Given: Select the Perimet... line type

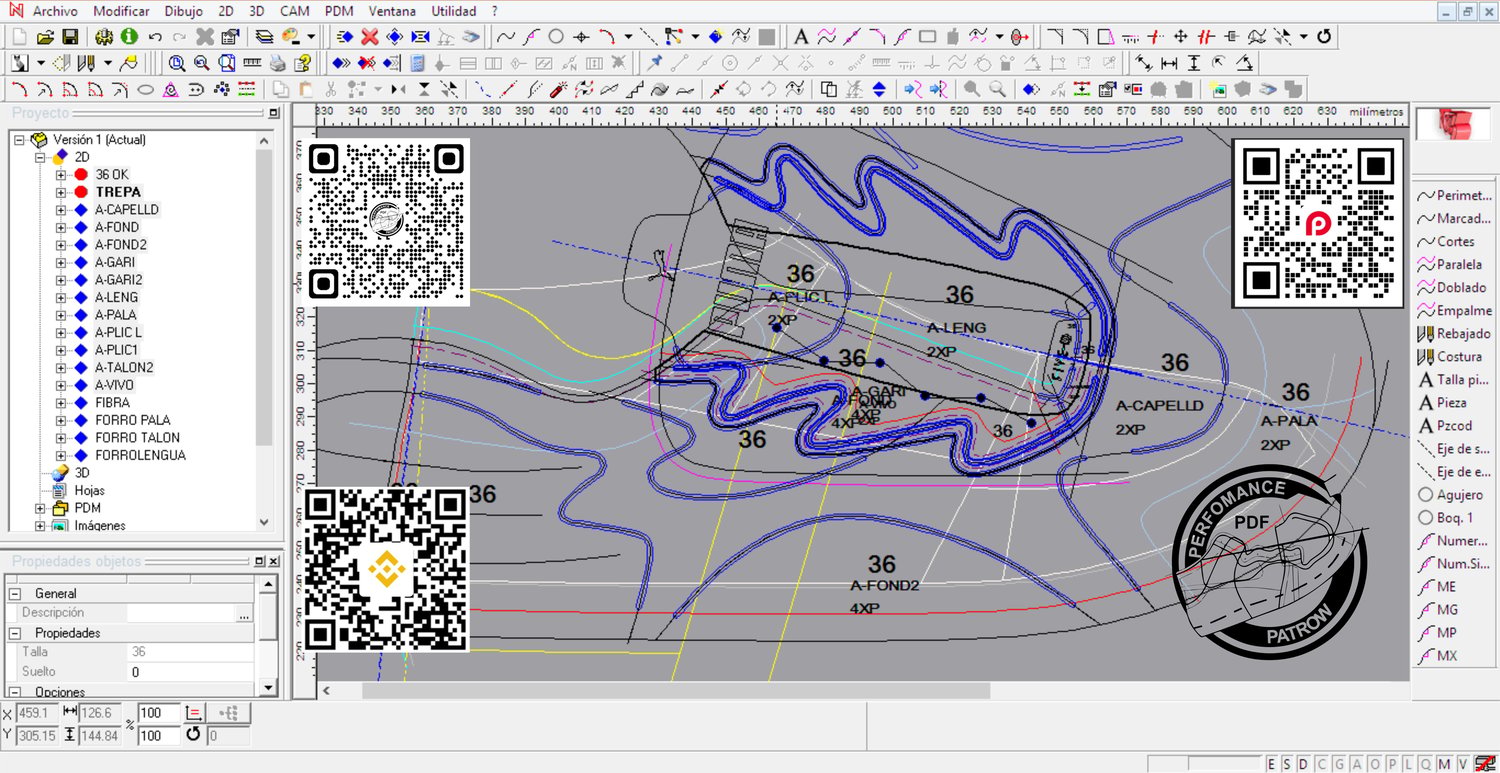Looking at the screenshot, I should pyautogui.click(x=1453, y=196).
